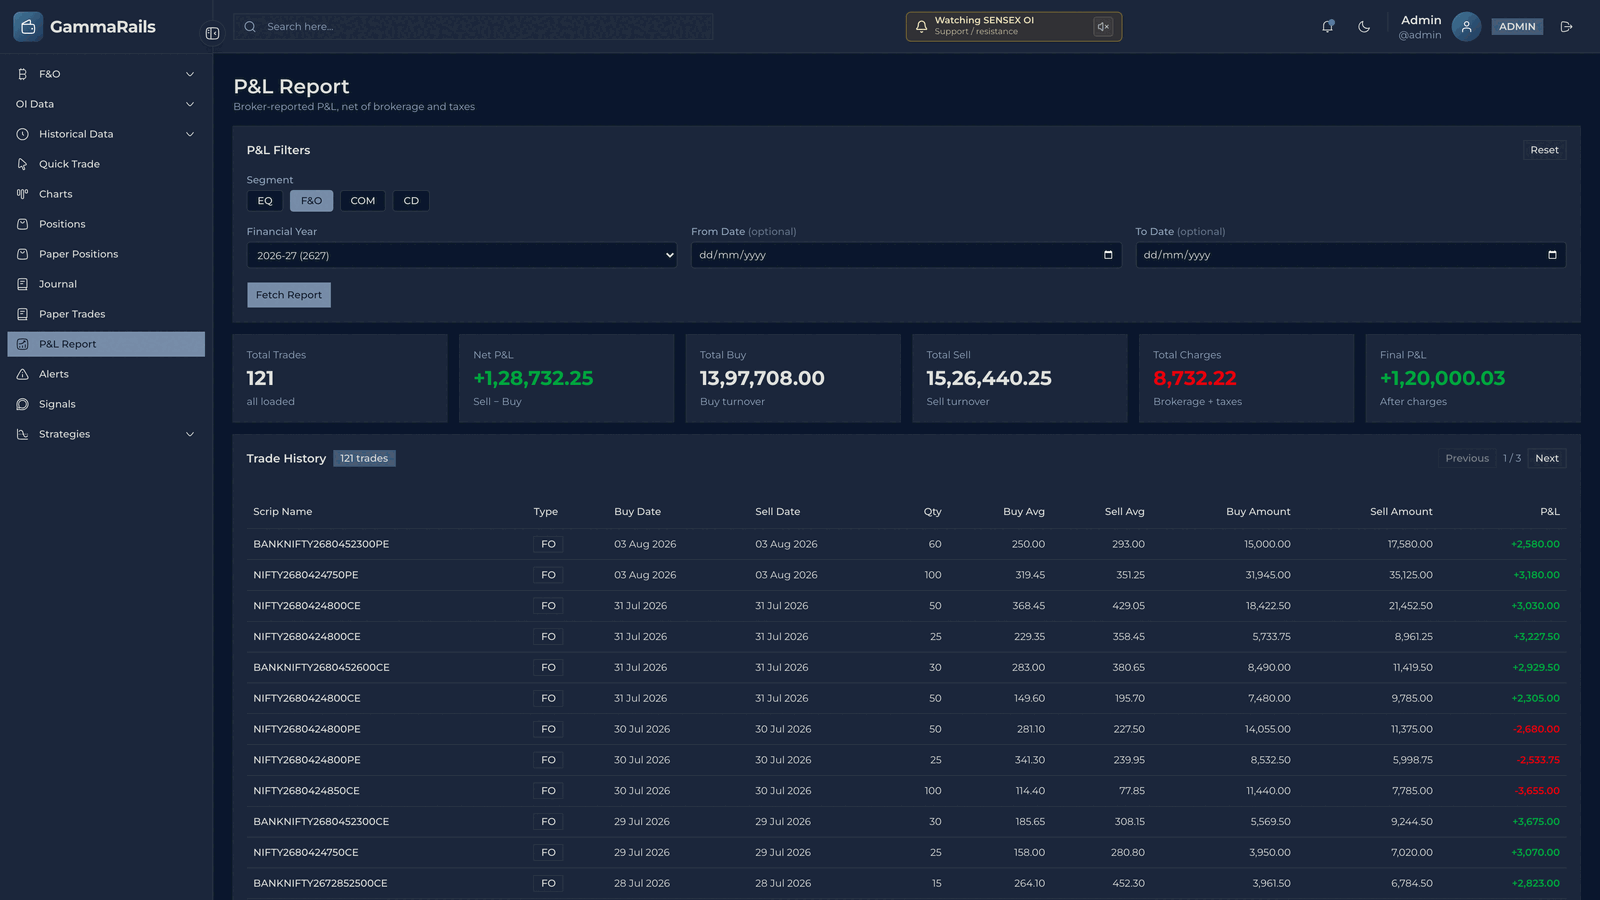The width and height of the screenshot is (1600, 900).
Task: Click the NIFTY2680424850CE row
Action: (x=906, y=791)
